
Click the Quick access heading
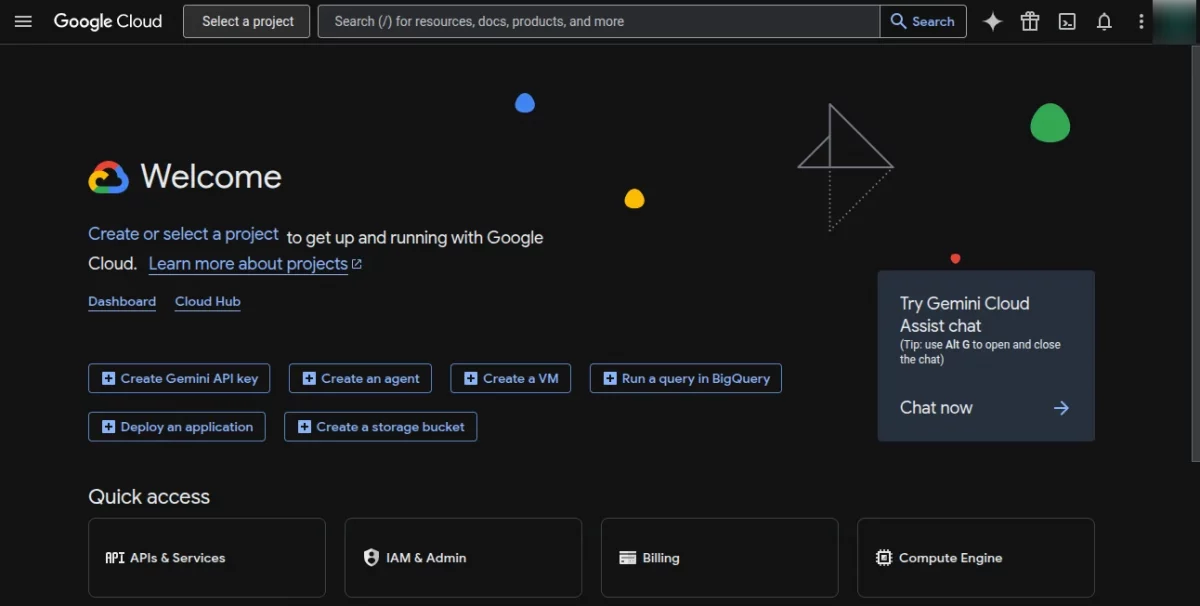[149, 497]
